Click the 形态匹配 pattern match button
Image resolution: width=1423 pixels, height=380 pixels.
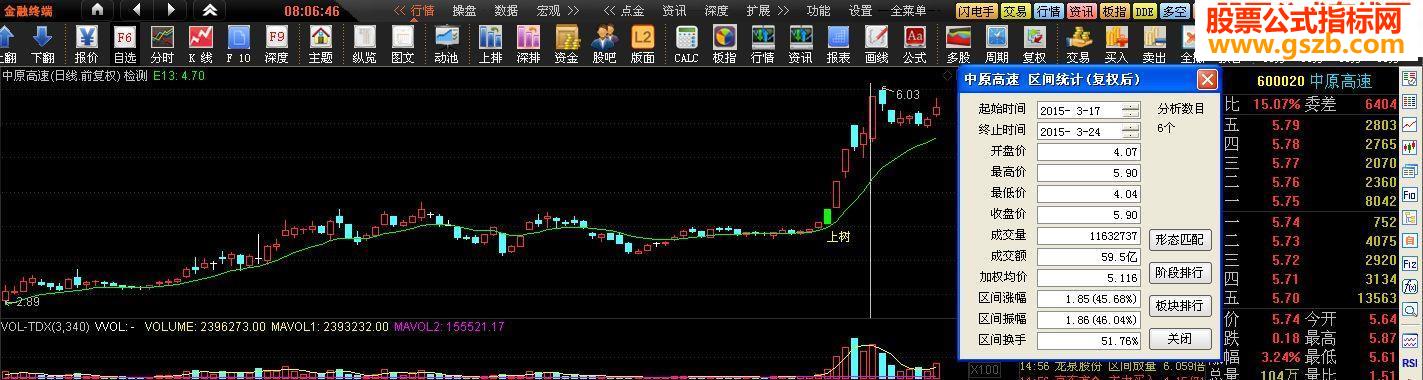click(x=1181, y=240)
